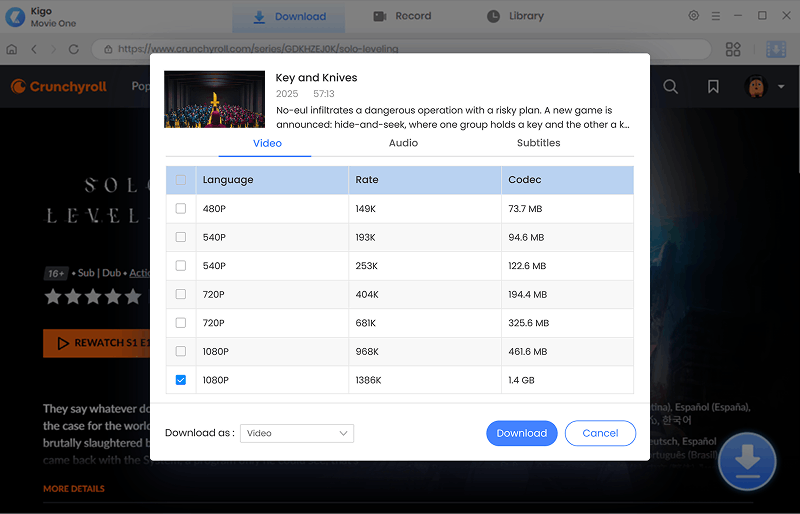Click the Rate column header
The image size is (800, 514).
pyautogui.click(x=425, y=180)
